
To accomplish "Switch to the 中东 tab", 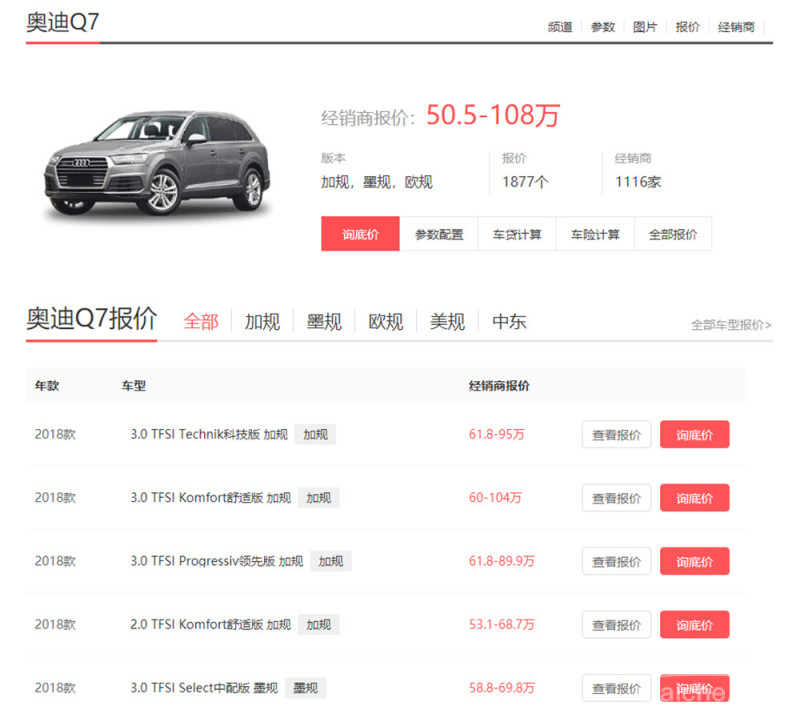I will click(509, 321).
